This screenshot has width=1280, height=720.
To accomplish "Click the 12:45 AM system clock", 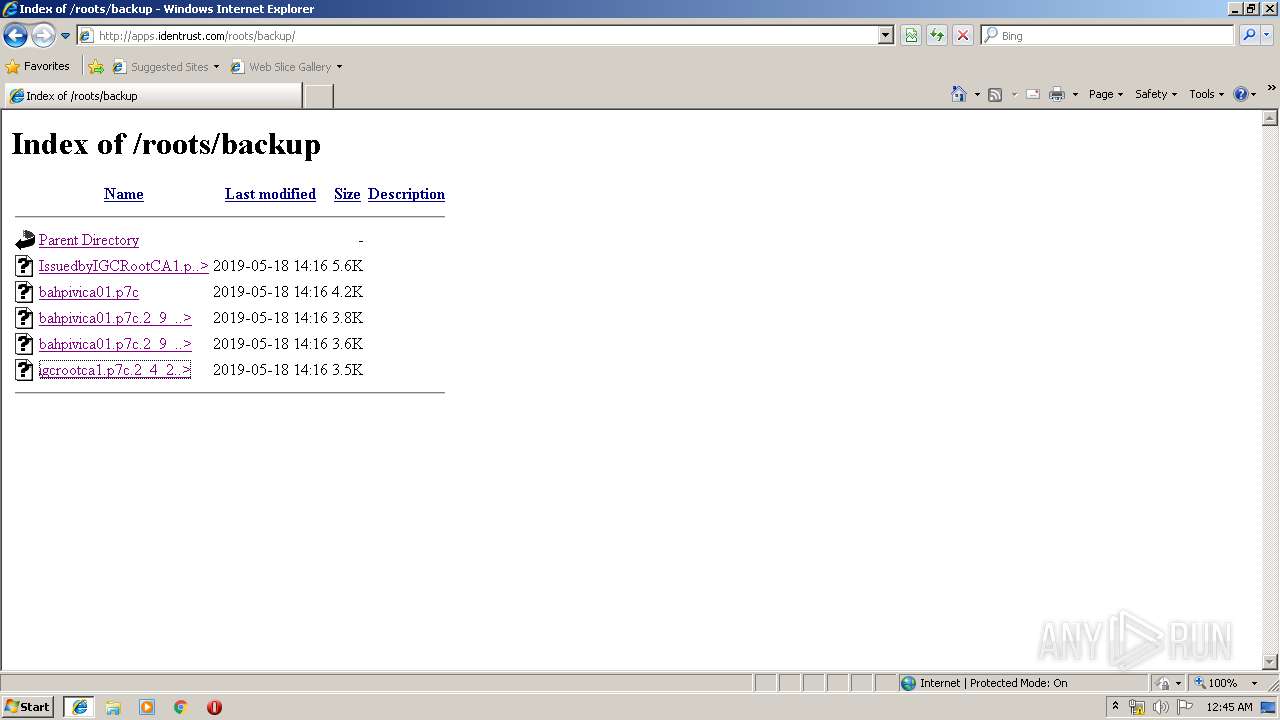I will click(x=1229, y=707).
